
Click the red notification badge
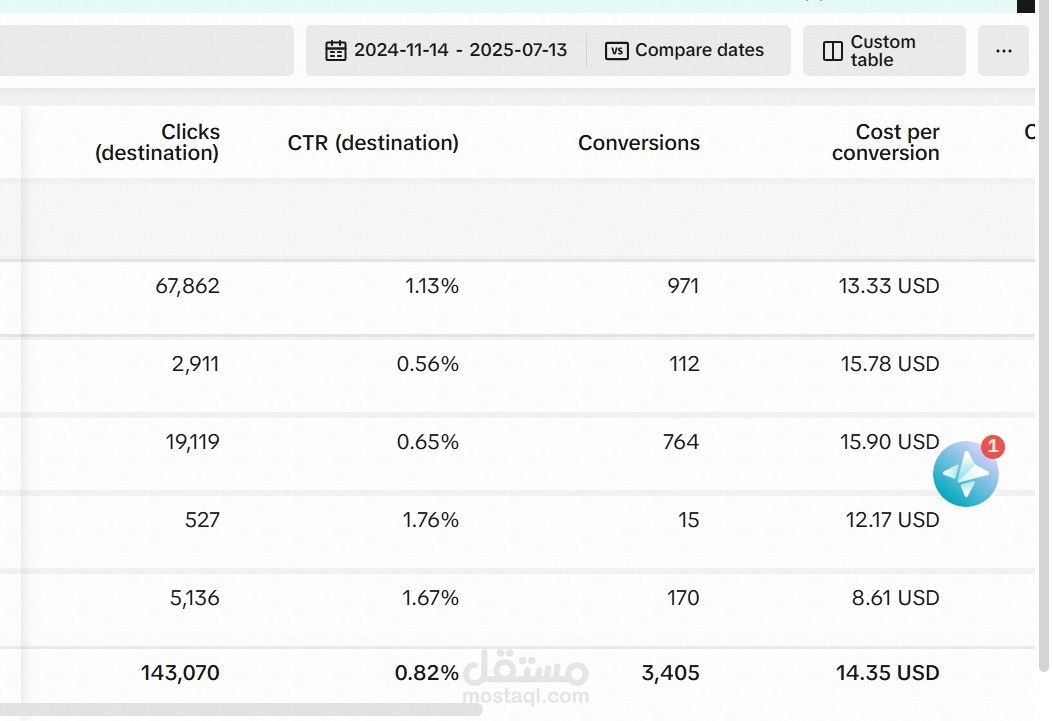(992, 447)
